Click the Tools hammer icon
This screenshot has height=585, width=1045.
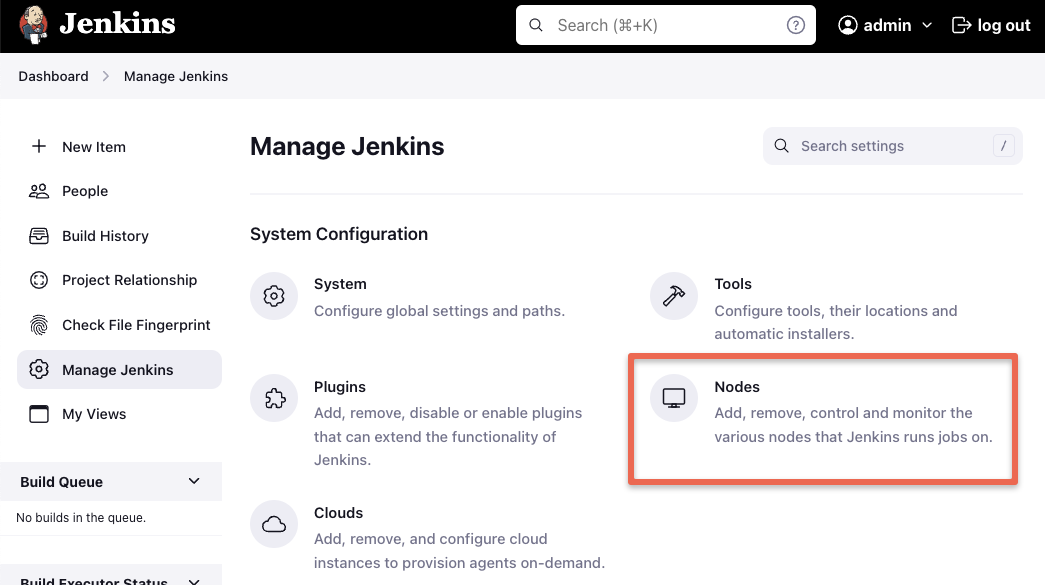tap(673, 295)
